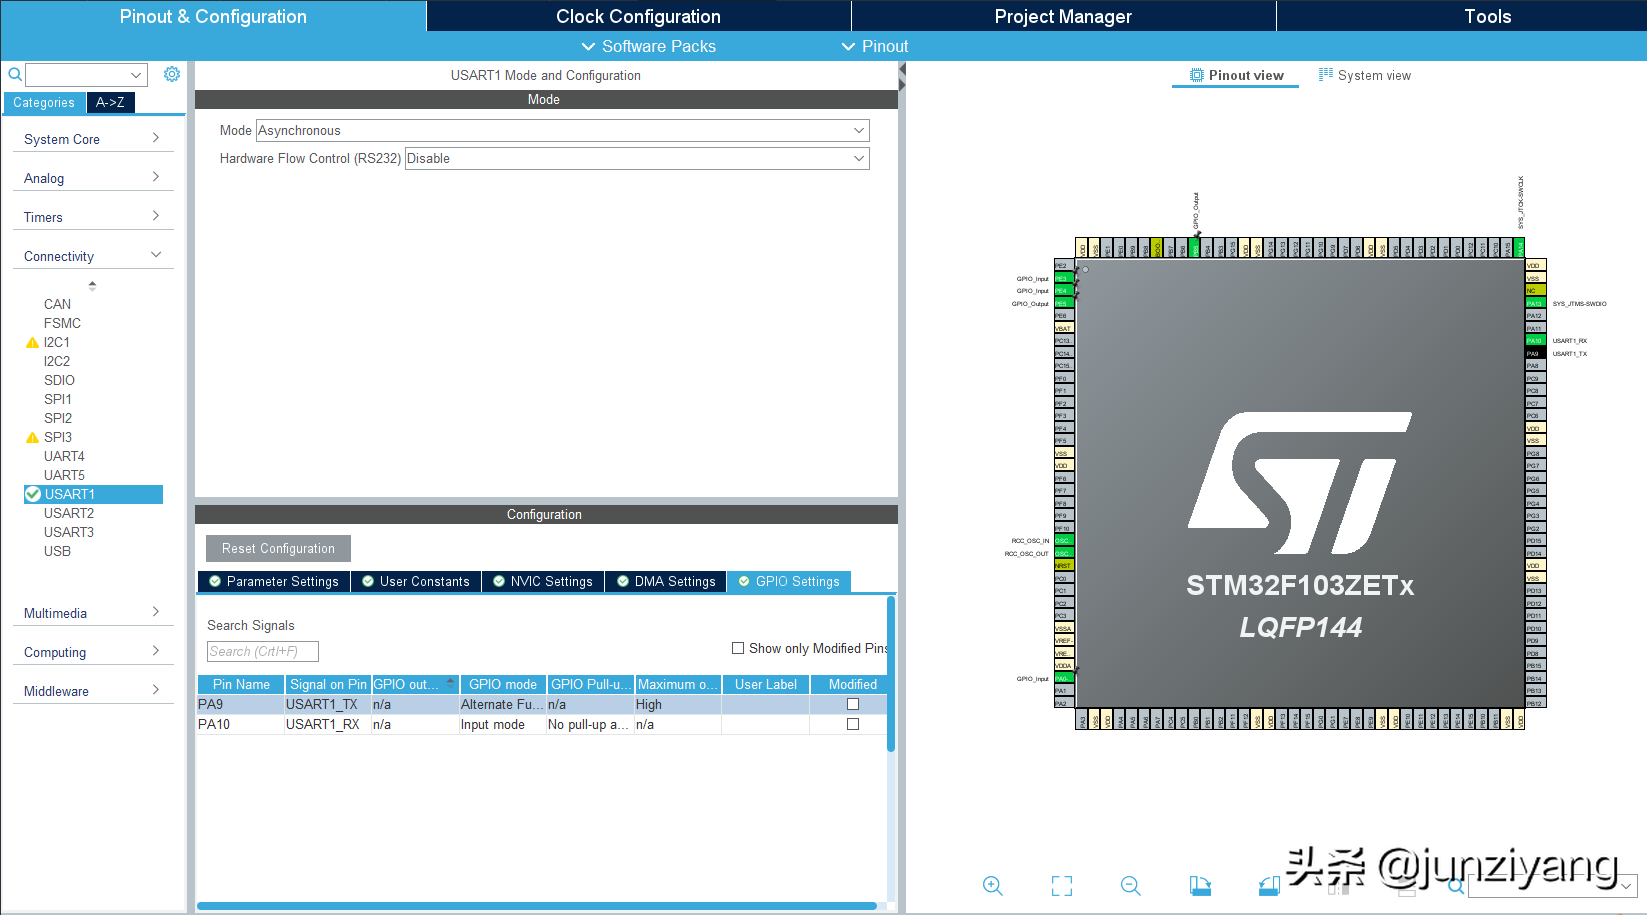
Task: Open the NVIC Settings tab
Action: 543,581
